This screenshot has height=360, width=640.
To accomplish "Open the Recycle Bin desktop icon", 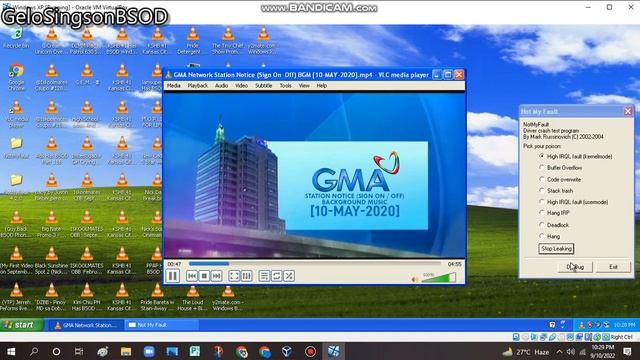I will click(x=16, y=38).
